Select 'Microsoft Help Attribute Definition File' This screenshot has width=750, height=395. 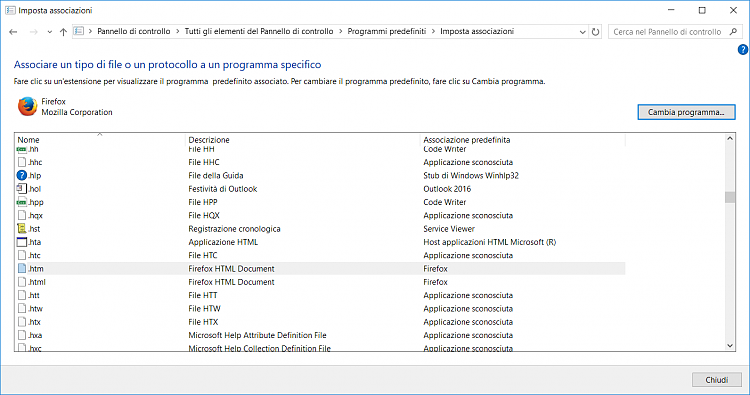[257, 335]
